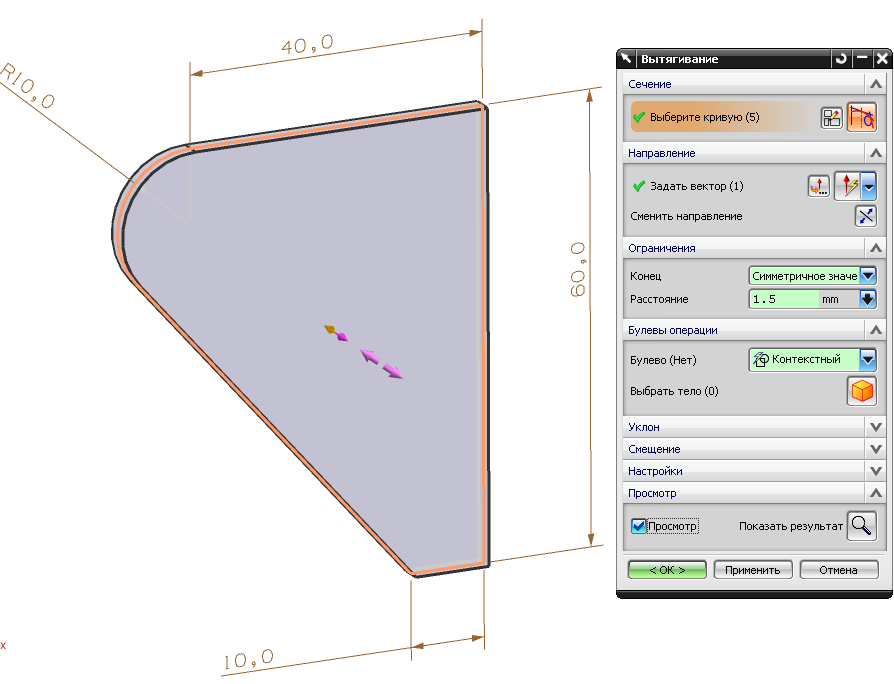Collapse the Ограничения section
This screenshot has height=684, width=894.
click(x=876, y=249)
